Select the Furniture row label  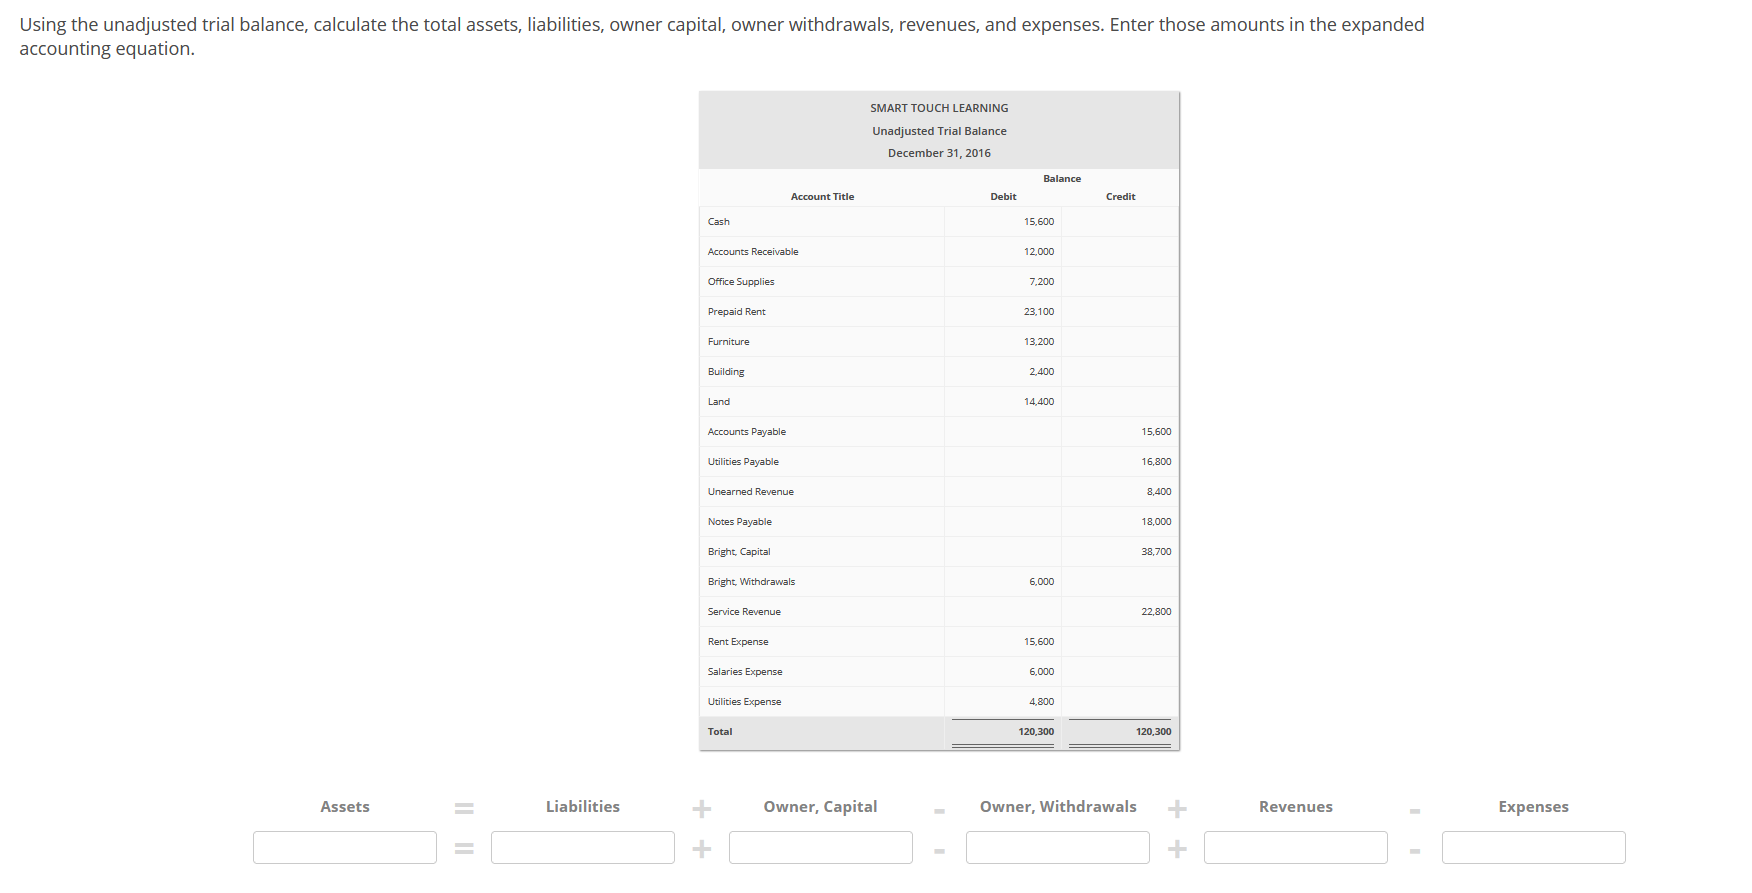(x=729, y=342)
